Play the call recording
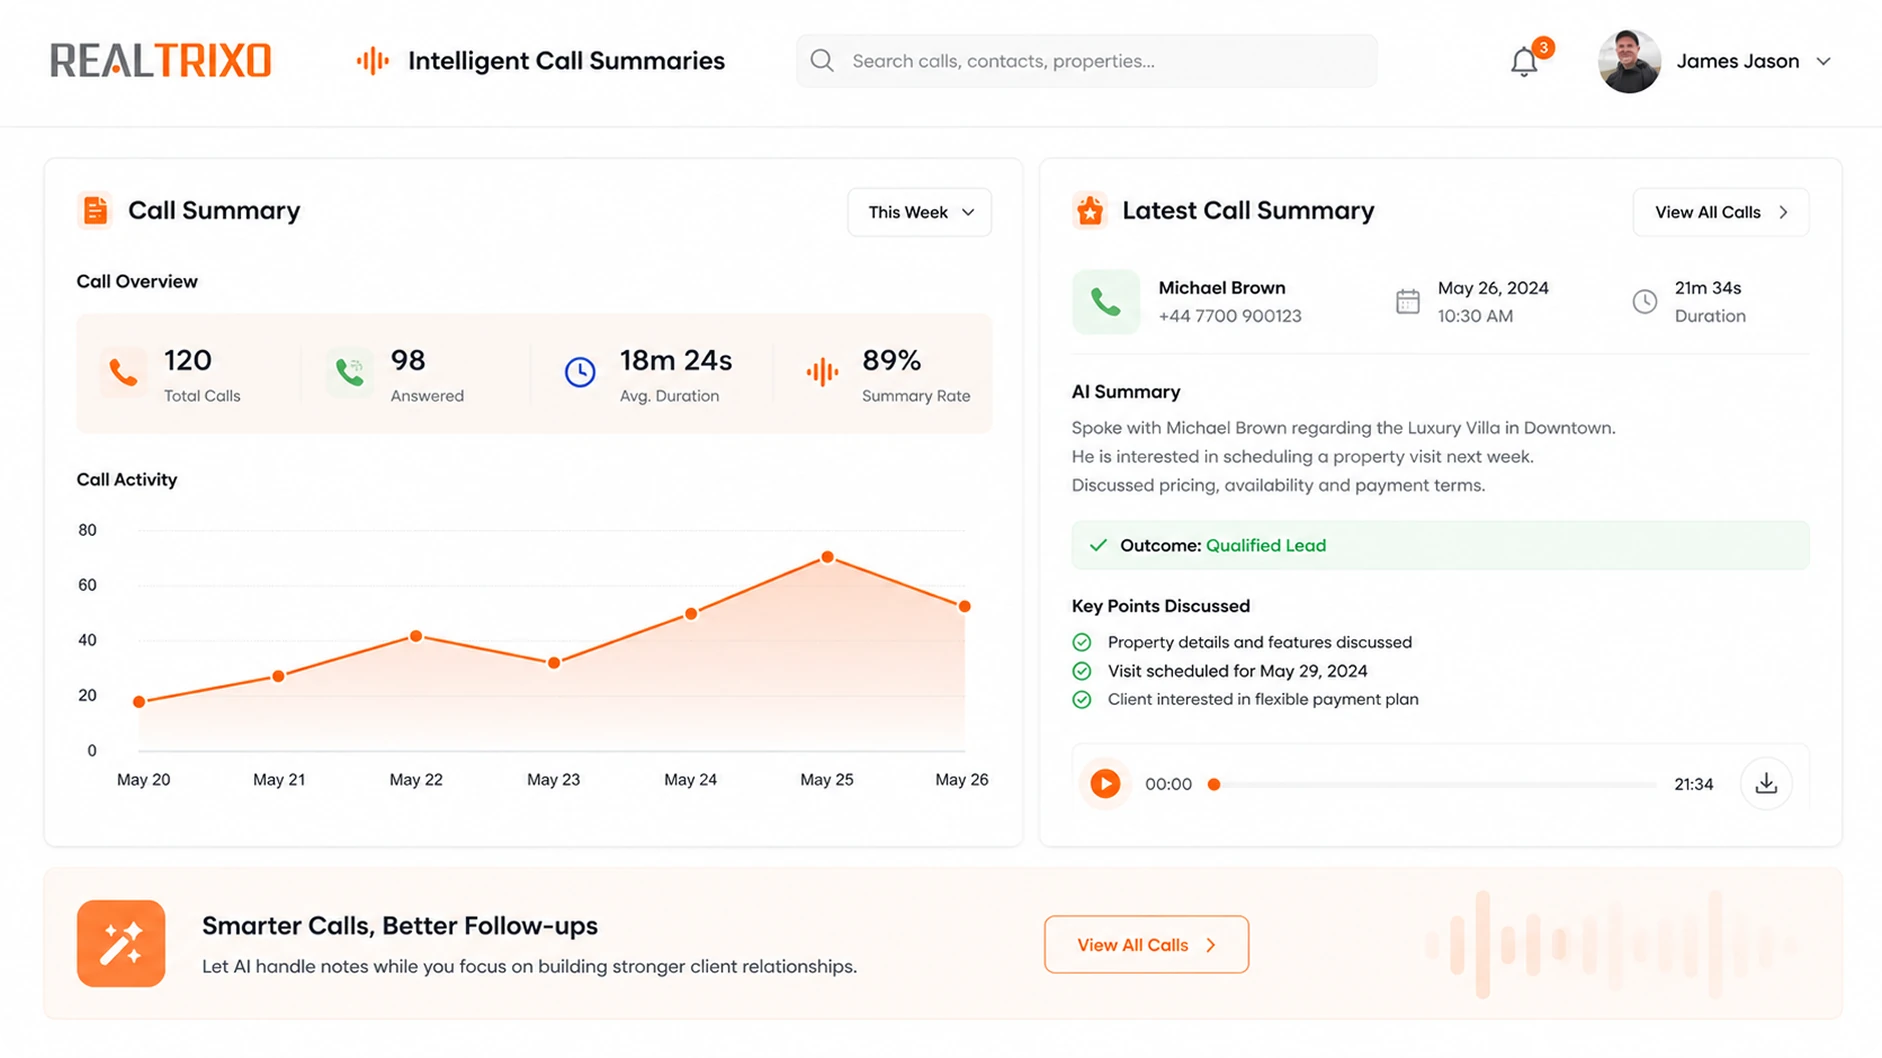Screen dimensions: 1882x1058 tap(1105, 784)
